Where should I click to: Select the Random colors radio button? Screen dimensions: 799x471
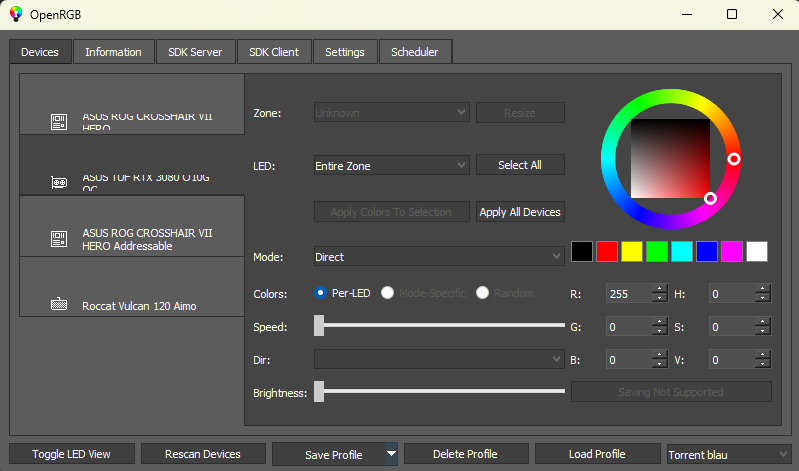coord(482,293)
